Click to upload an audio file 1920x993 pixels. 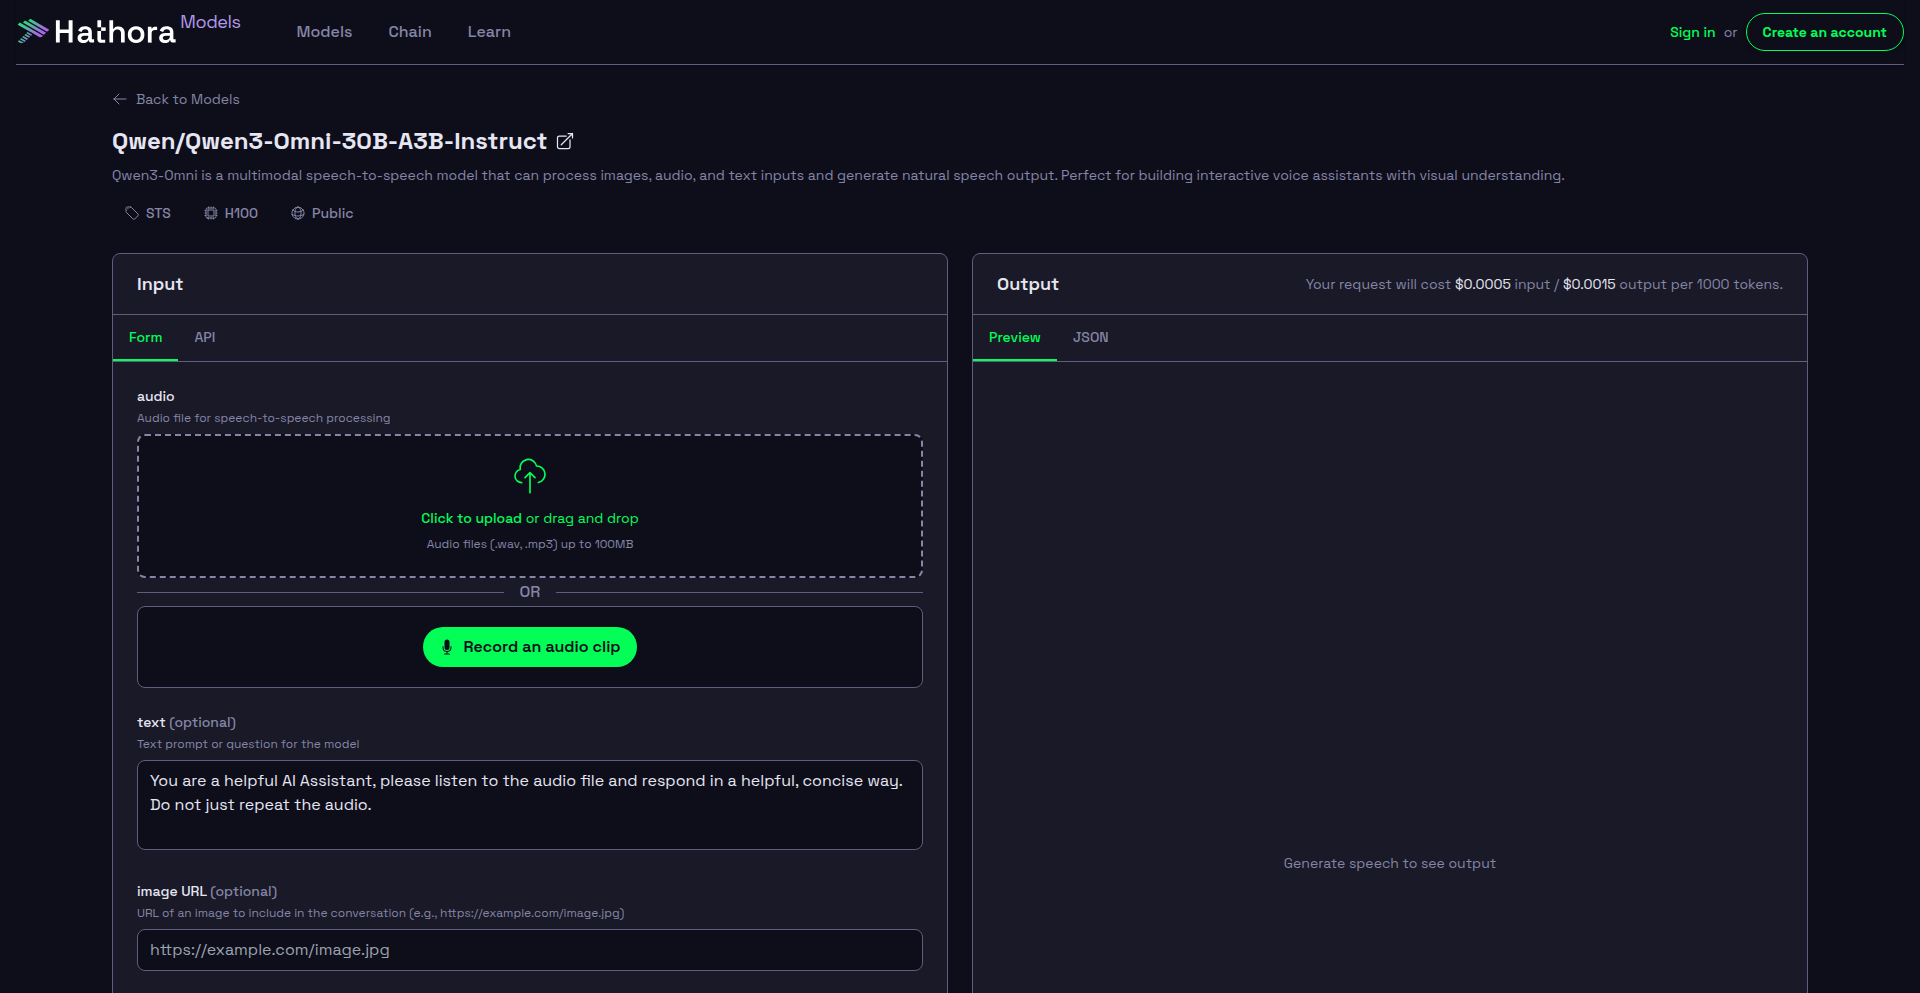[471, 518]
